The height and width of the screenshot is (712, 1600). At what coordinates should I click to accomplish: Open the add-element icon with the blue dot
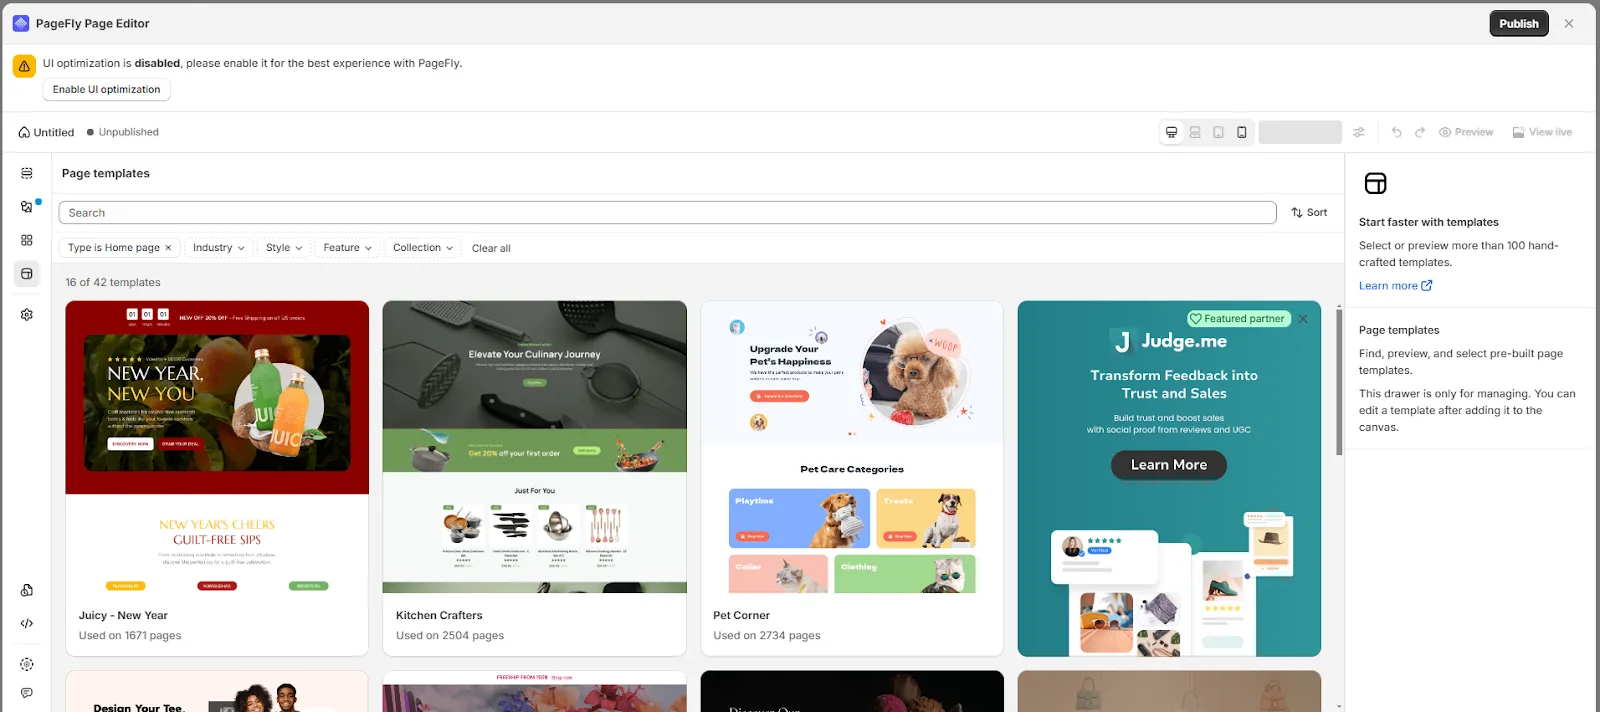pos(27,207)
